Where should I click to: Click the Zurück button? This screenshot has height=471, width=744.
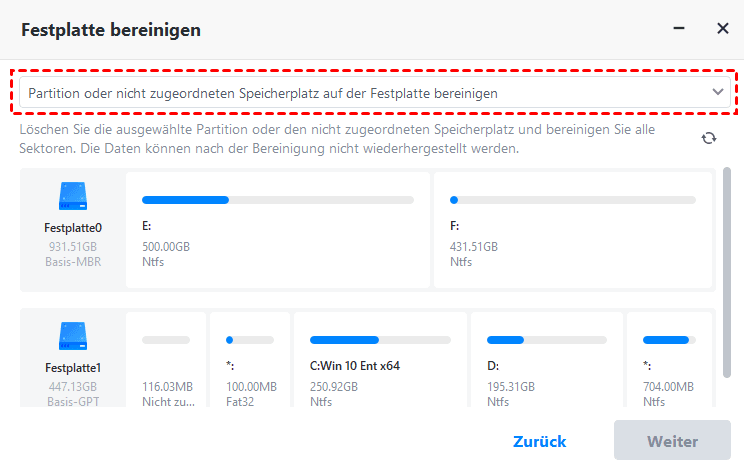539,441
